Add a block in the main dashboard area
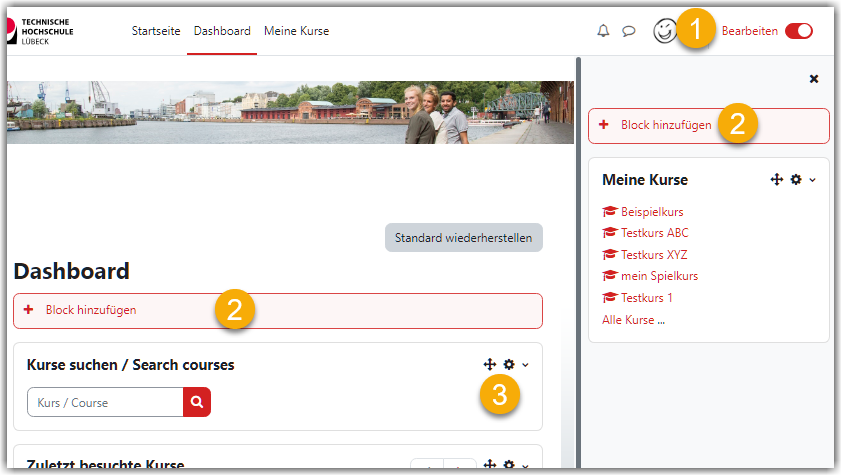Viewport: 842px width, 476px height. [278, 311]
